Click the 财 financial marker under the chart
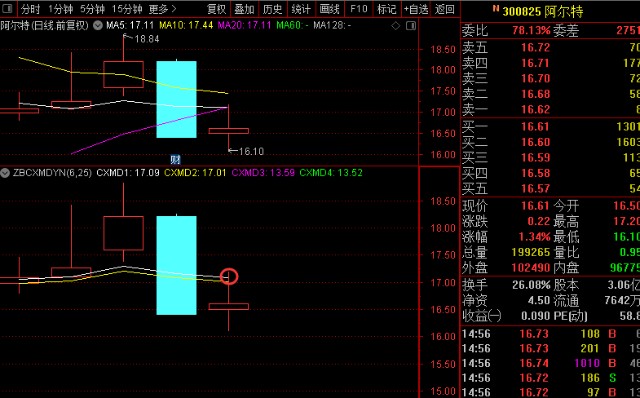Image resolution: width=640 pixels, height=398 pixels. [176, 159]
